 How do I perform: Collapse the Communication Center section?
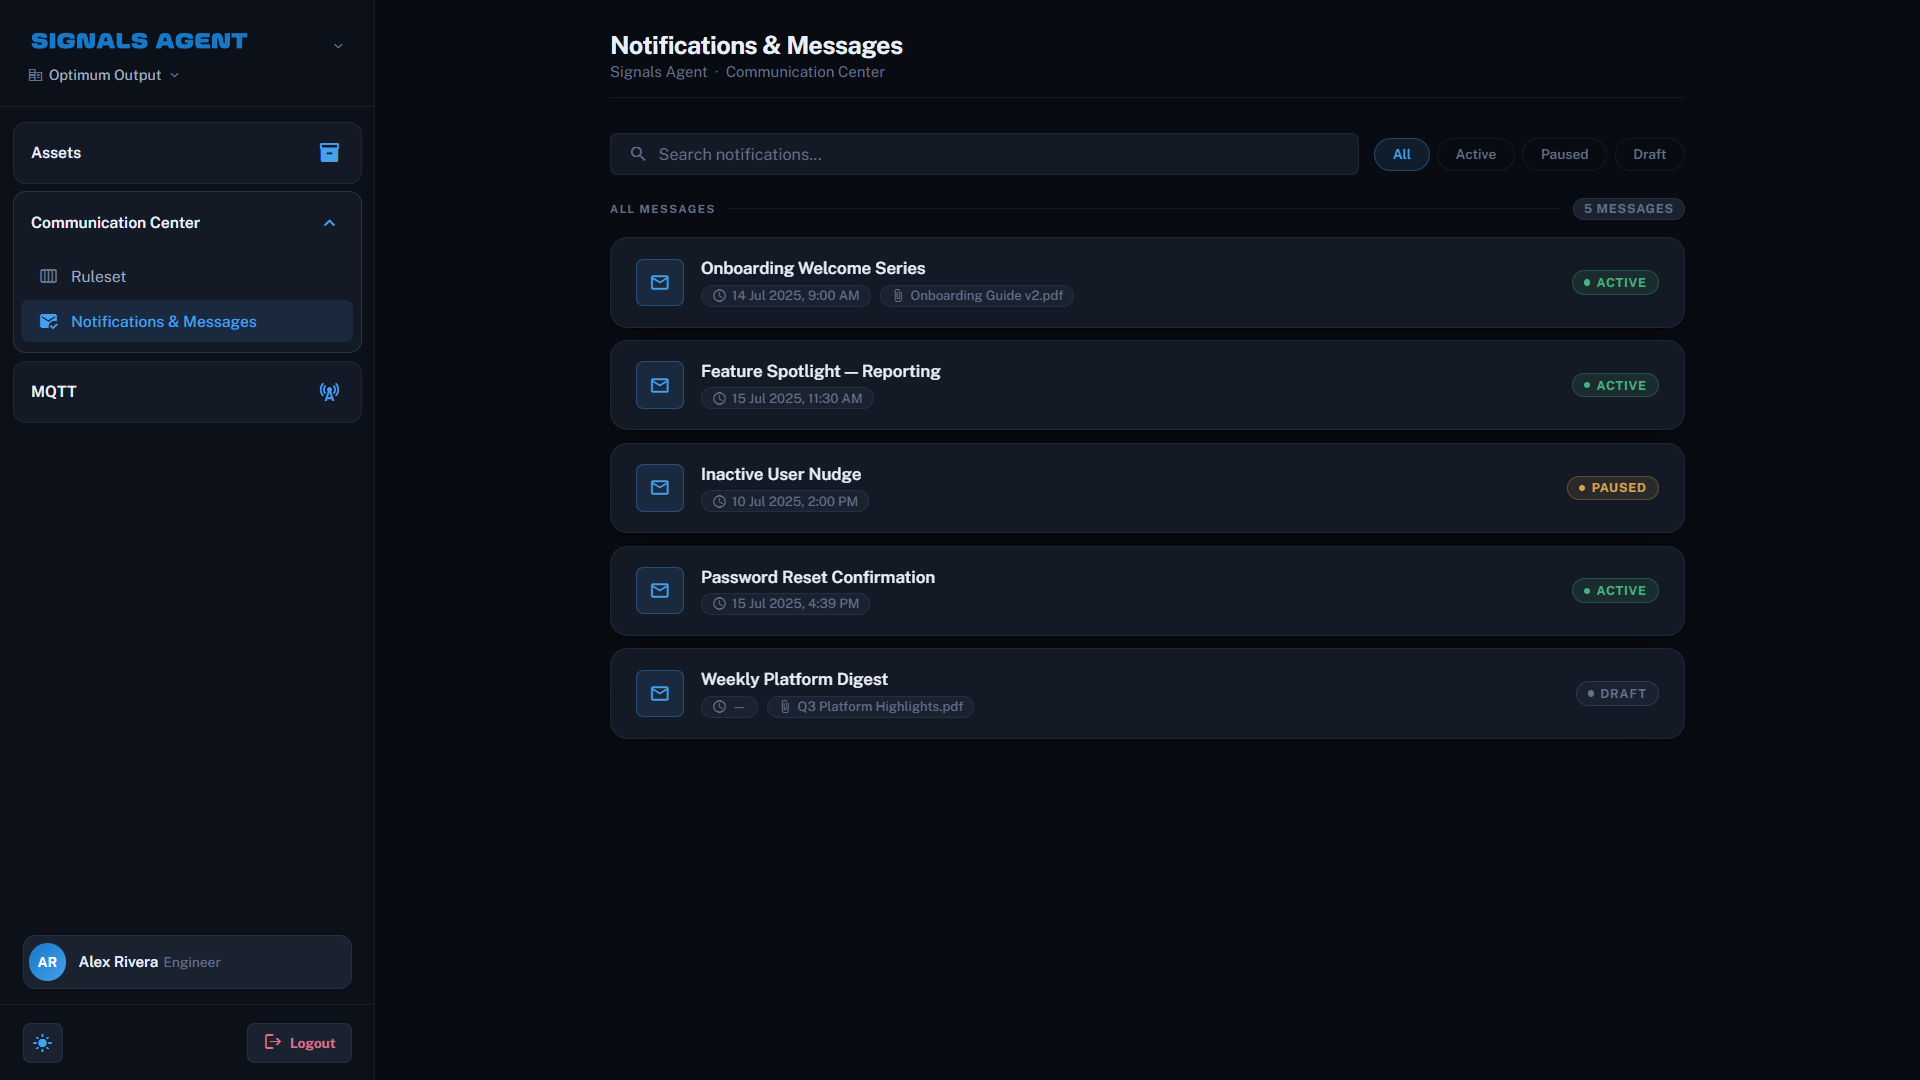187,223
